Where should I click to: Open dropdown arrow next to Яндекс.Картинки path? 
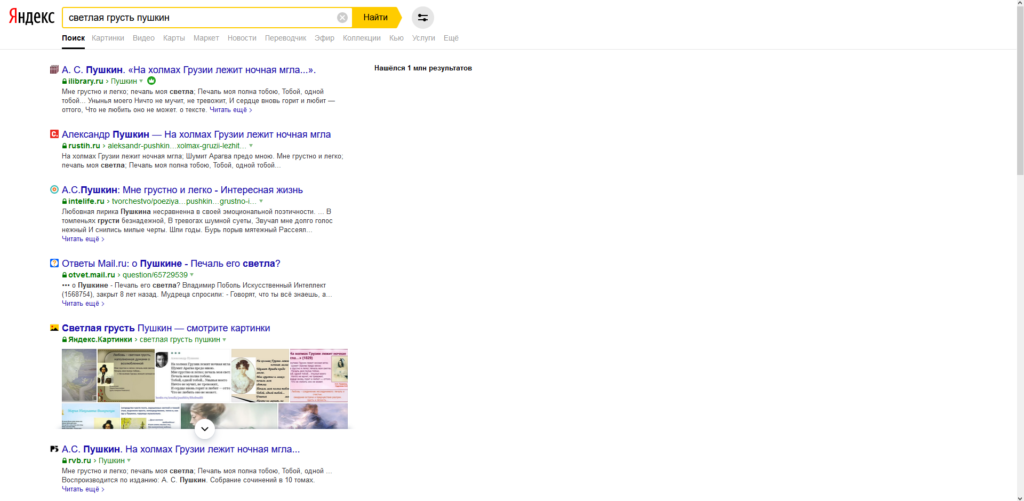pos(224,340)
